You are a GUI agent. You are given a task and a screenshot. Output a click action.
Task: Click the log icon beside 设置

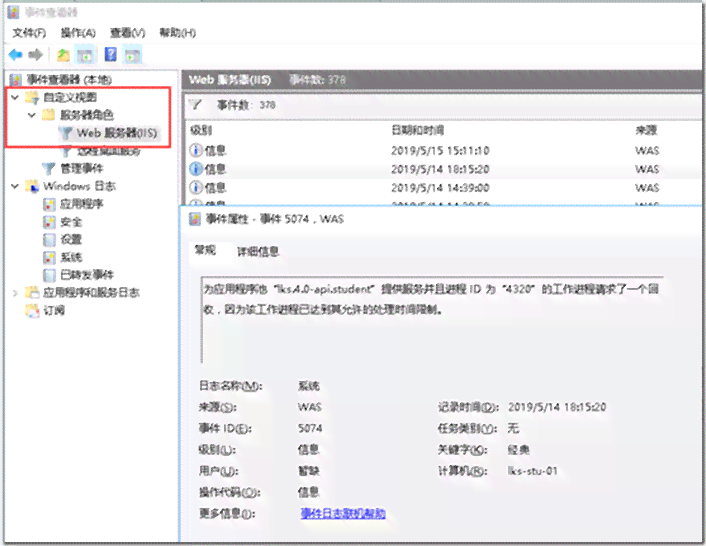(x=49, y=239)
